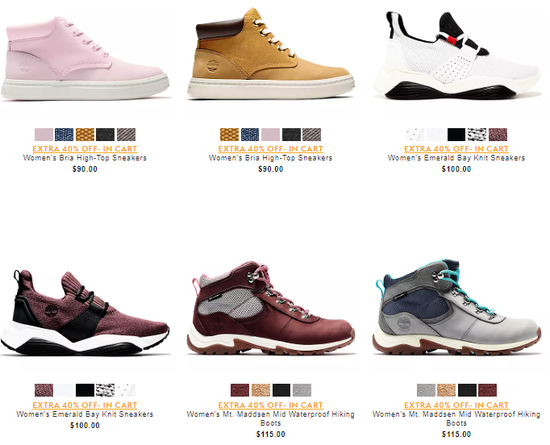This screenshot has height=445, width=550.
Task: Select navy swatch under pink Bria sneaker
Action: tap(64, 135)
